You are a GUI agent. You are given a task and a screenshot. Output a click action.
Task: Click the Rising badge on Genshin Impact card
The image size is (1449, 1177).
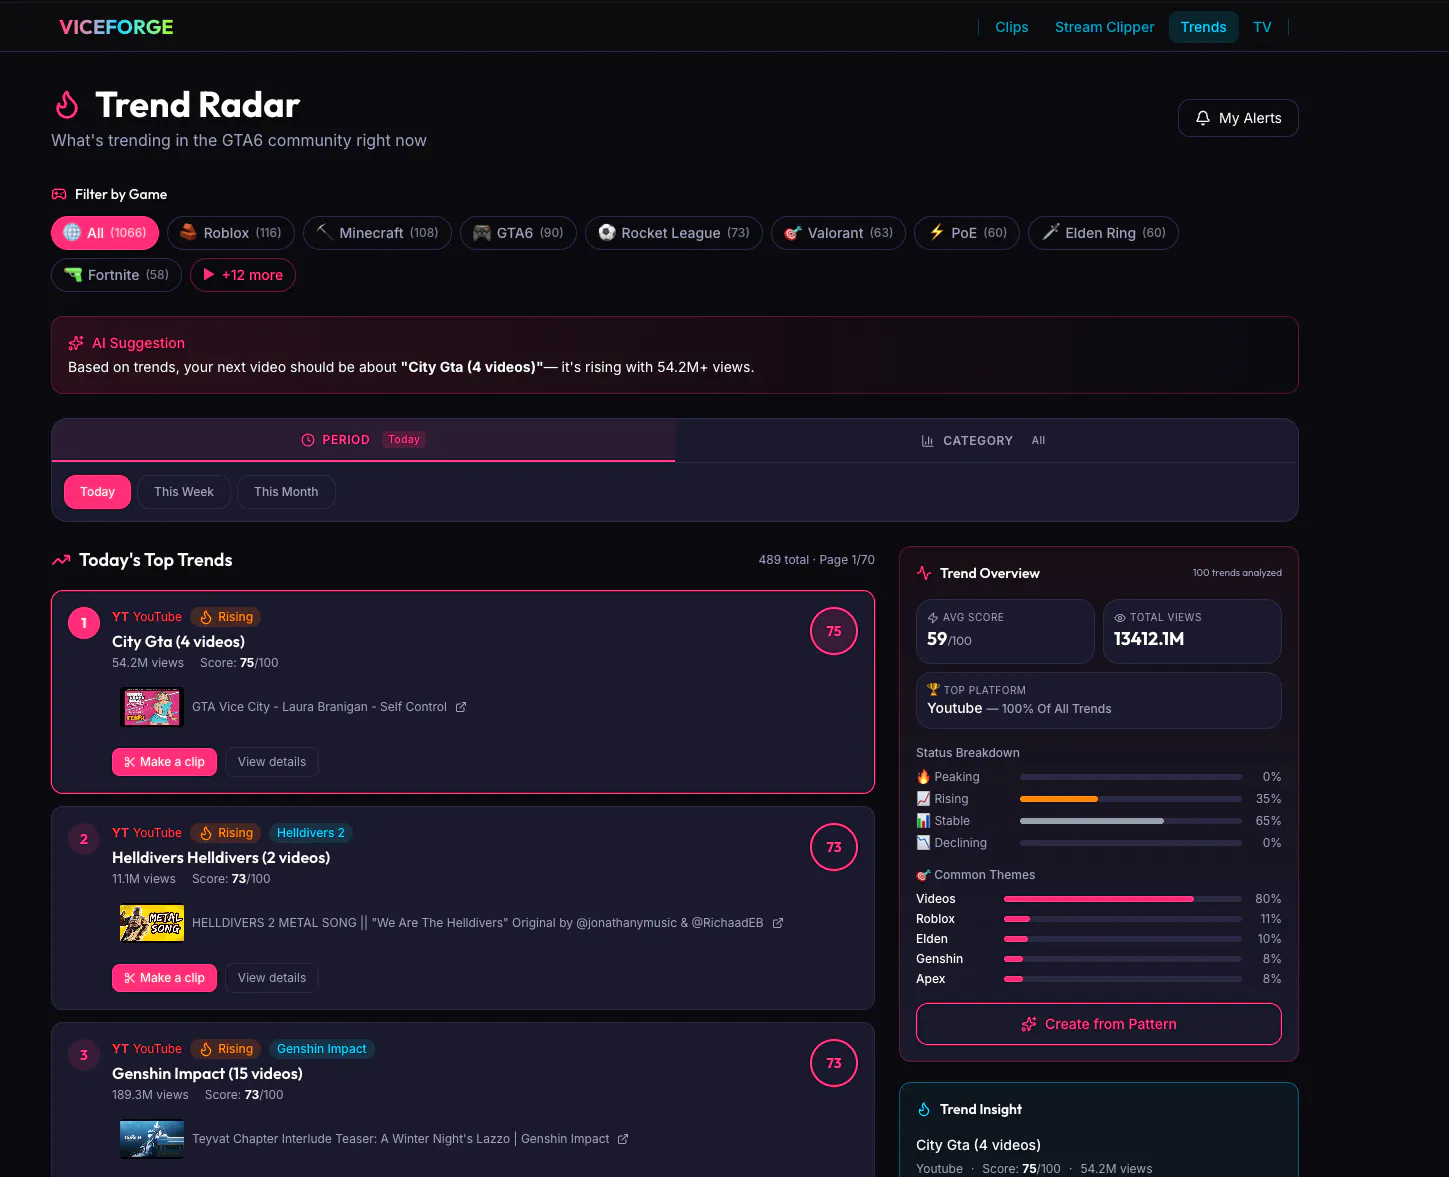point(226,1049)
